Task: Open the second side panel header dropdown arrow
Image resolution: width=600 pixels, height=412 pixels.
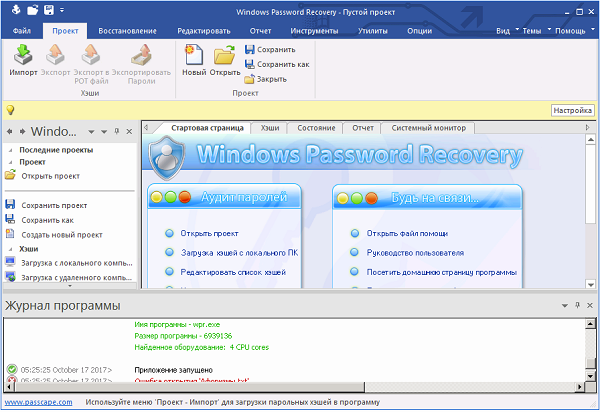Action: pyautogui.click(x=104, y=132)
